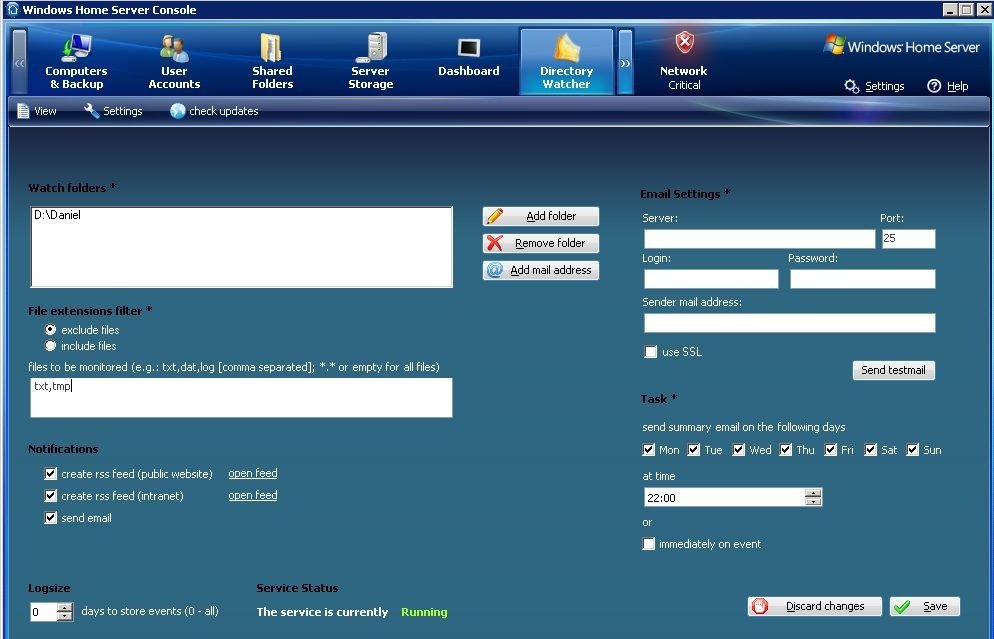Image resolution: width=994 pixels, height=639 pixels.
Task: Click the Login input field
Action: click(711, 279)
